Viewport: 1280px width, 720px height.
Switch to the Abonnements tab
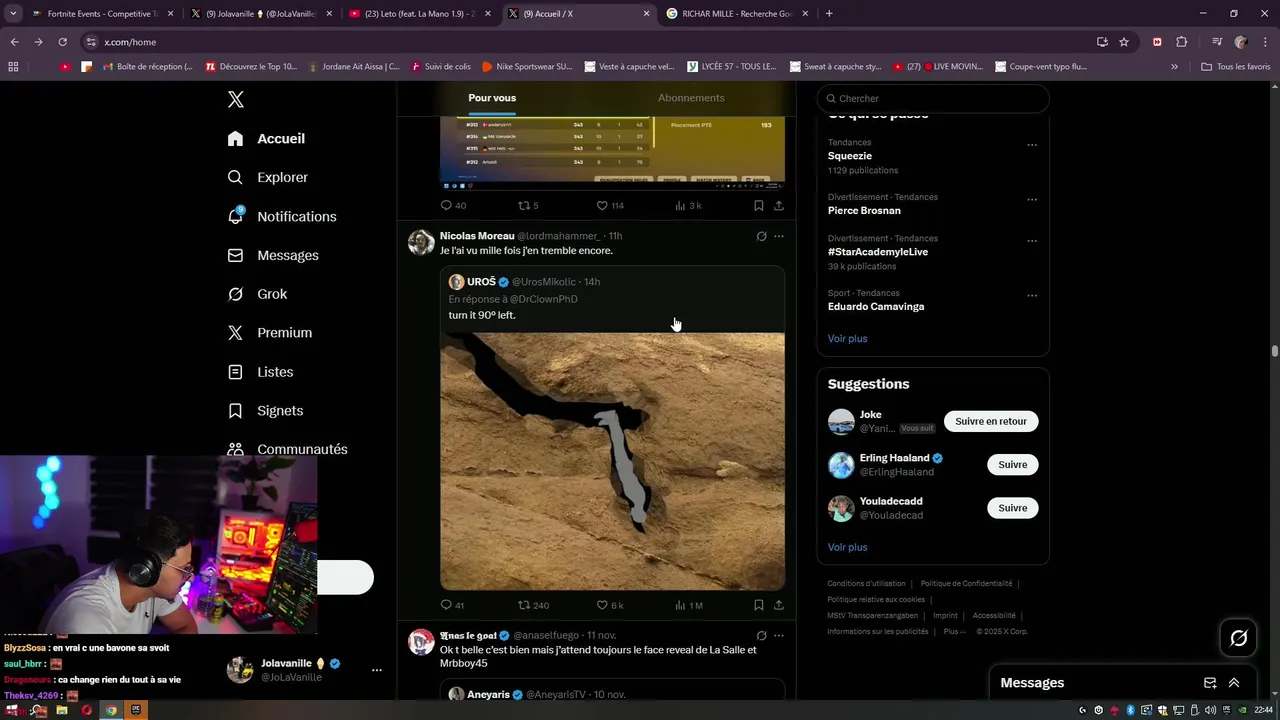click(x=691, y=98)
